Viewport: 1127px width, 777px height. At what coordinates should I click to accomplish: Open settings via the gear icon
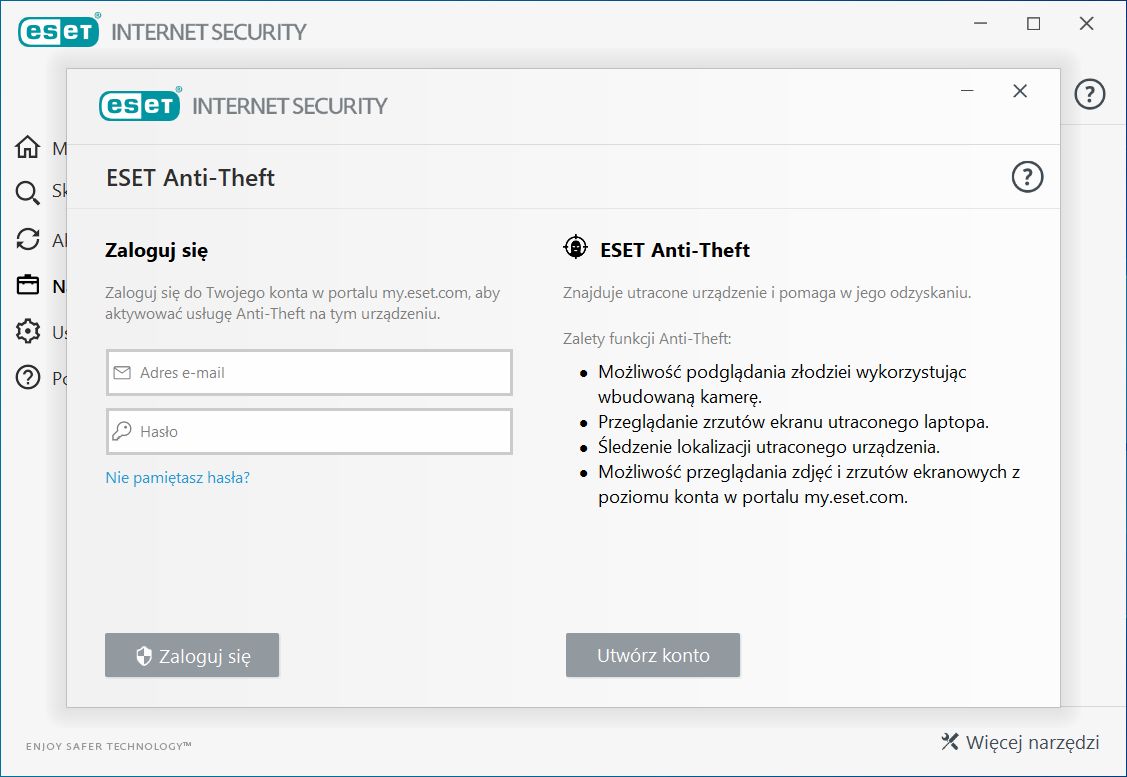click(27, 331)
